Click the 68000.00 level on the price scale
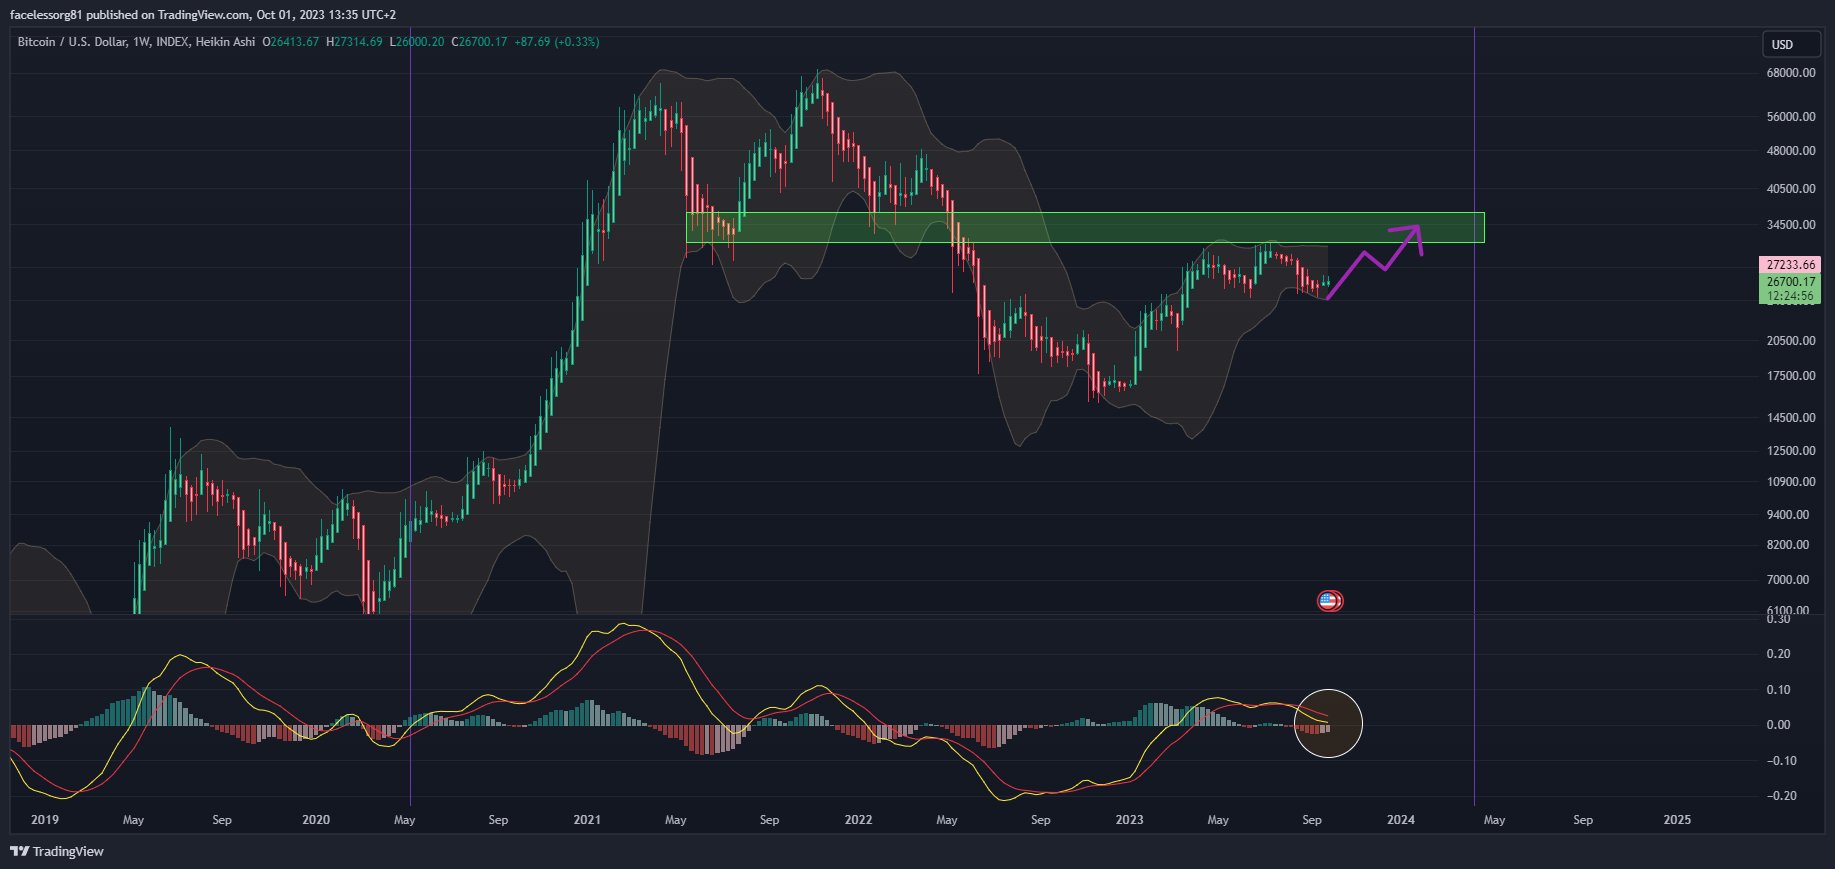The image size is (1835, 869). pyautogui.click(x=1790, y=73)
